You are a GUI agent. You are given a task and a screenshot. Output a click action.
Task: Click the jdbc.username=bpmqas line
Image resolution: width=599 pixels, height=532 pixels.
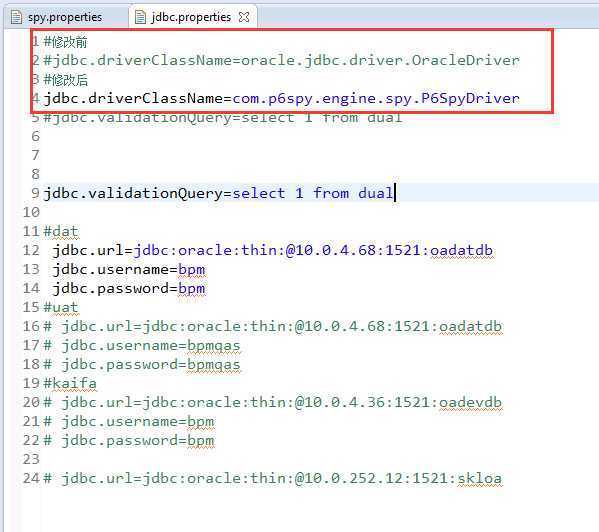(142, 346)
